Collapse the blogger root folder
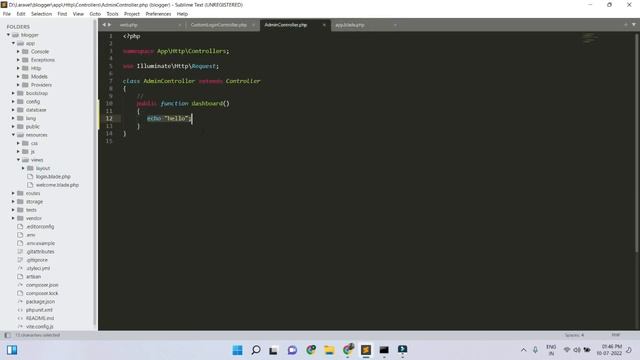This screenshot has height=360, width=640. tap(8, 35)
